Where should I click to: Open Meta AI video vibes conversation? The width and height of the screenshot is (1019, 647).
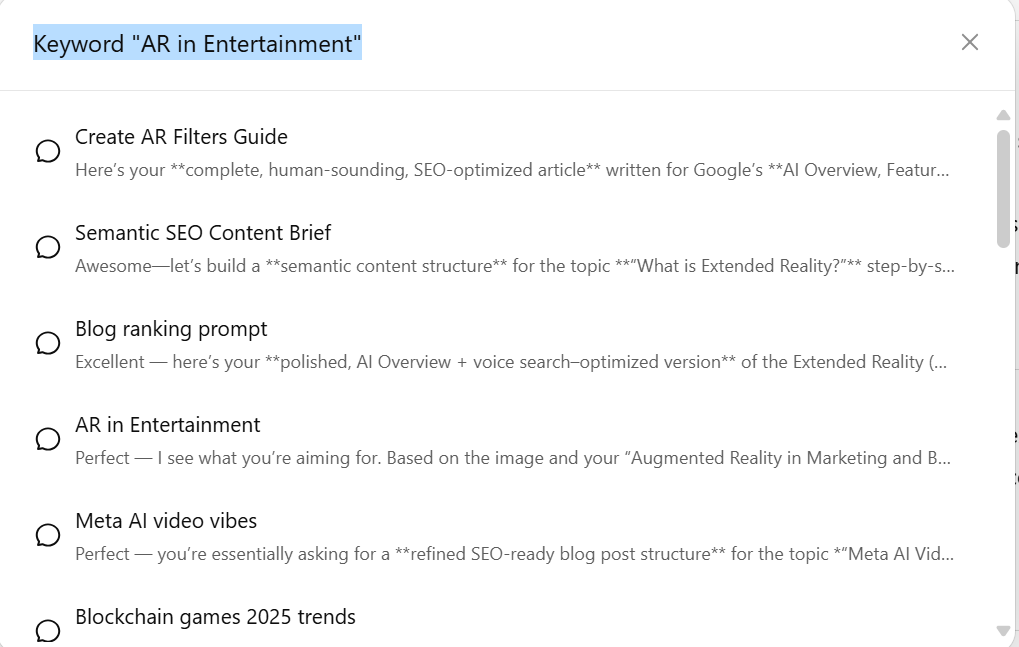point(166,521)
